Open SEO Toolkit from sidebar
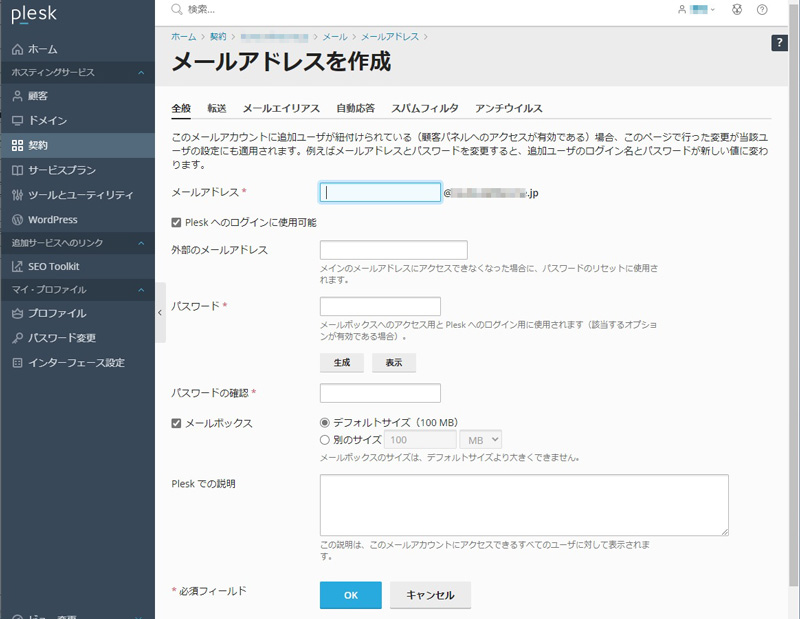 17,267
